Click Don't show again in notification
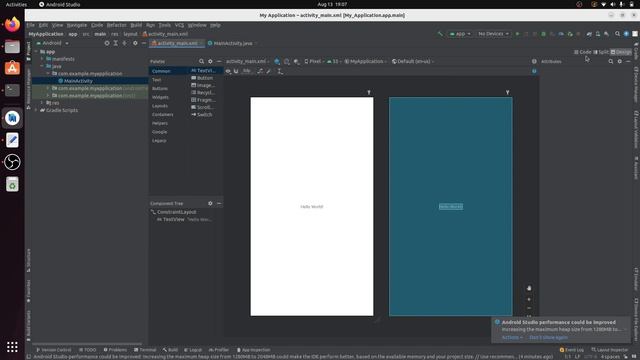Image resolution: width=640 pixels, height=360 pixels. point(548,338)
